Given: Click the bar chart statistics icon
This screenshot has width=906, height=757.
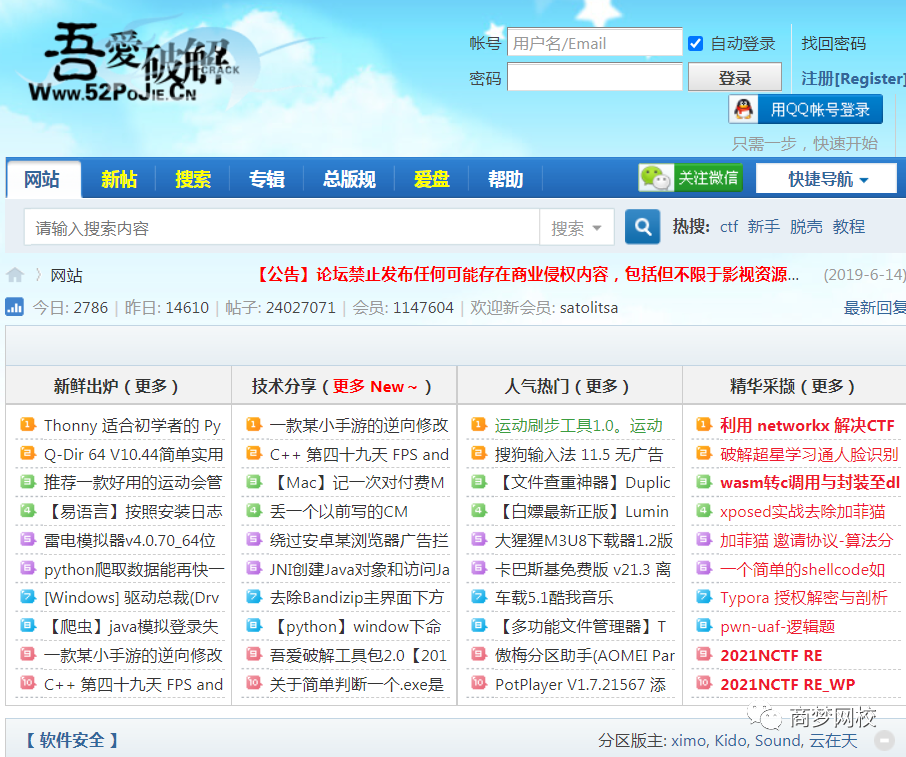Looking at the screenshot, I should 14,307.
